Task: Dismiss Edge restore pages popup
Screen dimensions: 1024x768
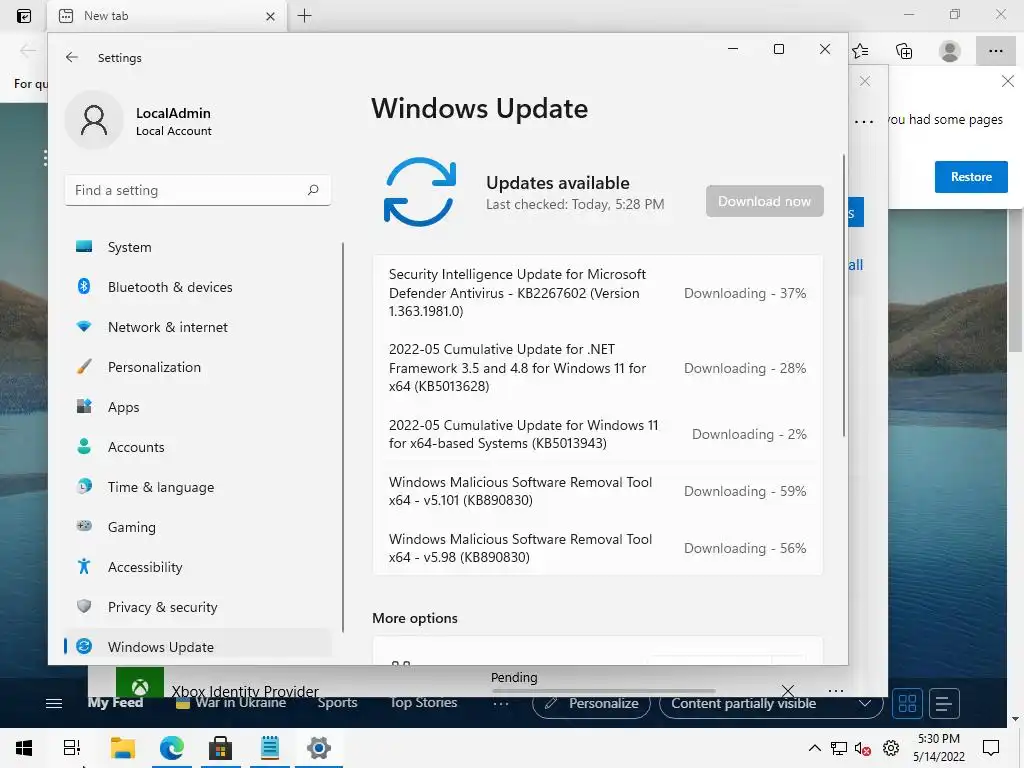Action: click(x=1008, y=81)
